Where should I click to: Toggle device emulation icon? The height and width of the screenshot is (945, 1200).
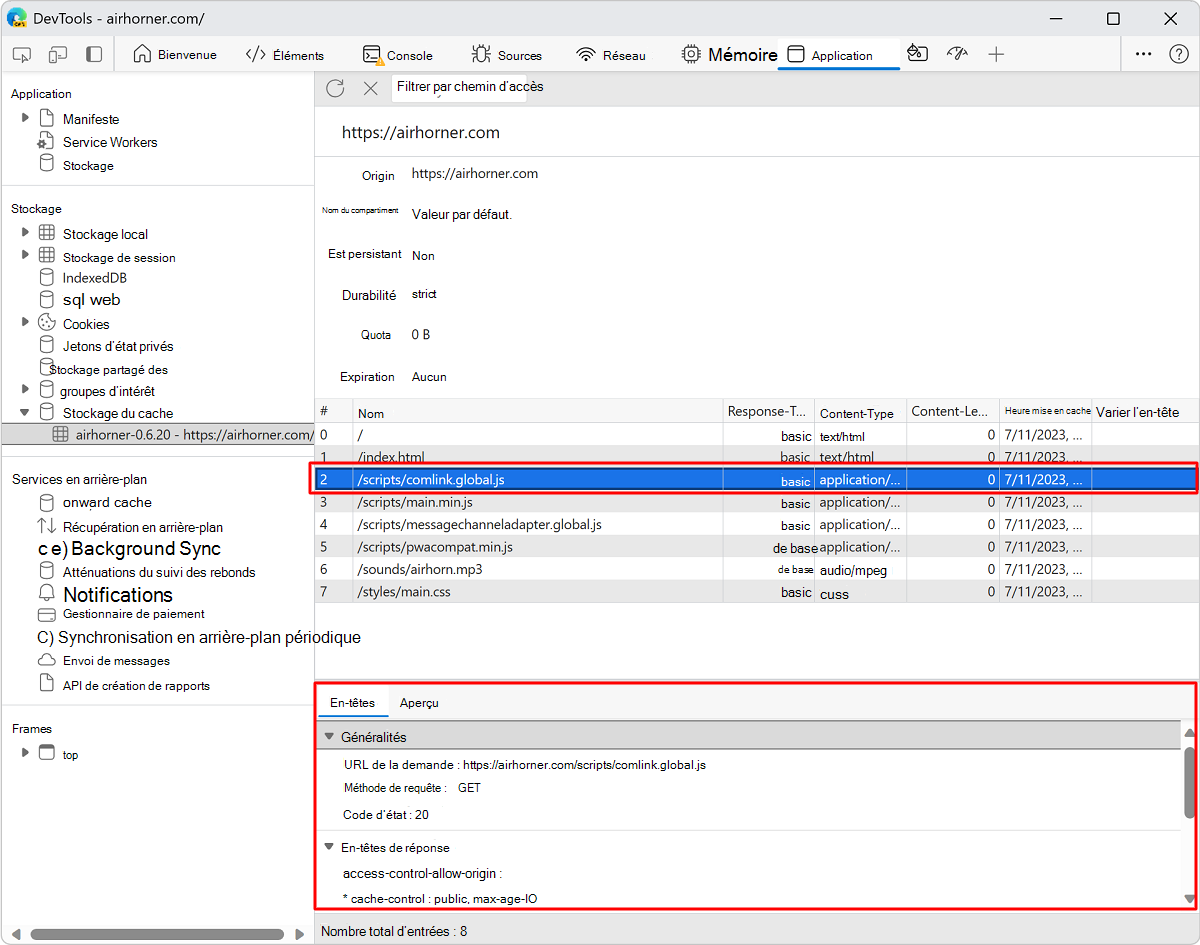pos(58,55)
